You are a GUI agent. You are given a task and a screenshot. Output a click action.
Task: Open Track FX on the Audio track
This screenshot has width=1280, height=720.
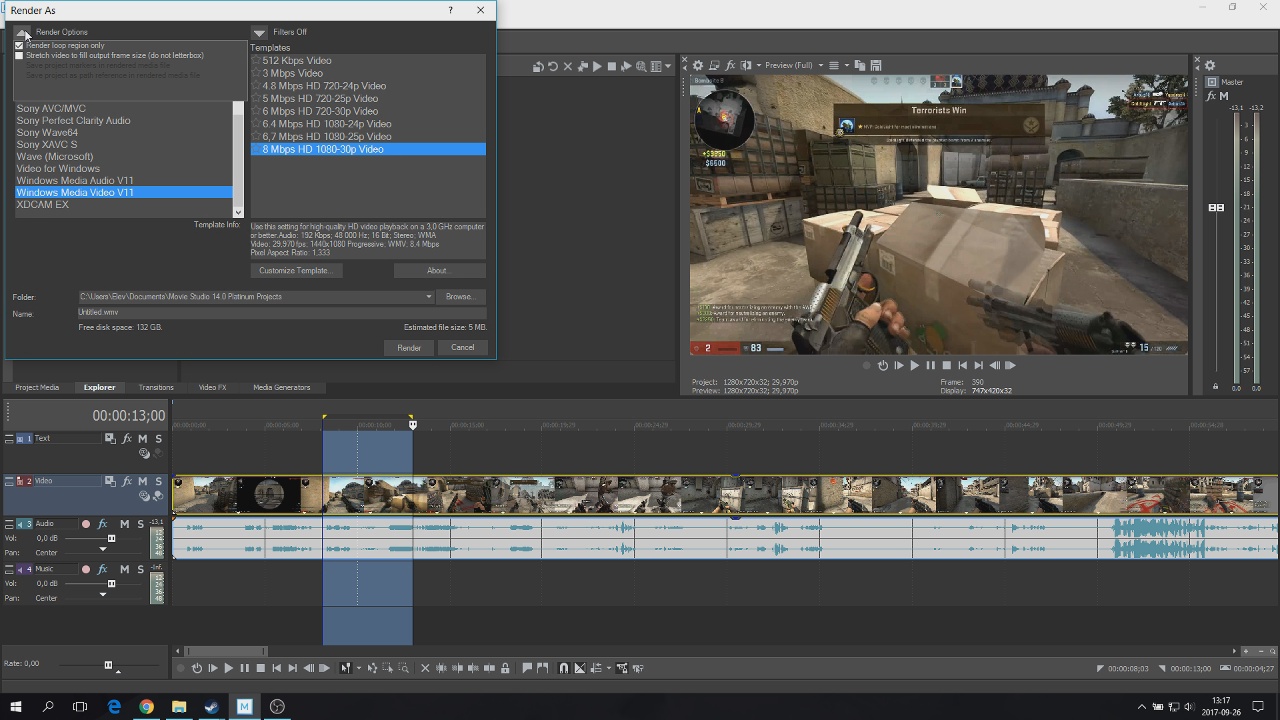pyautogui.click(x=102, y=524)
